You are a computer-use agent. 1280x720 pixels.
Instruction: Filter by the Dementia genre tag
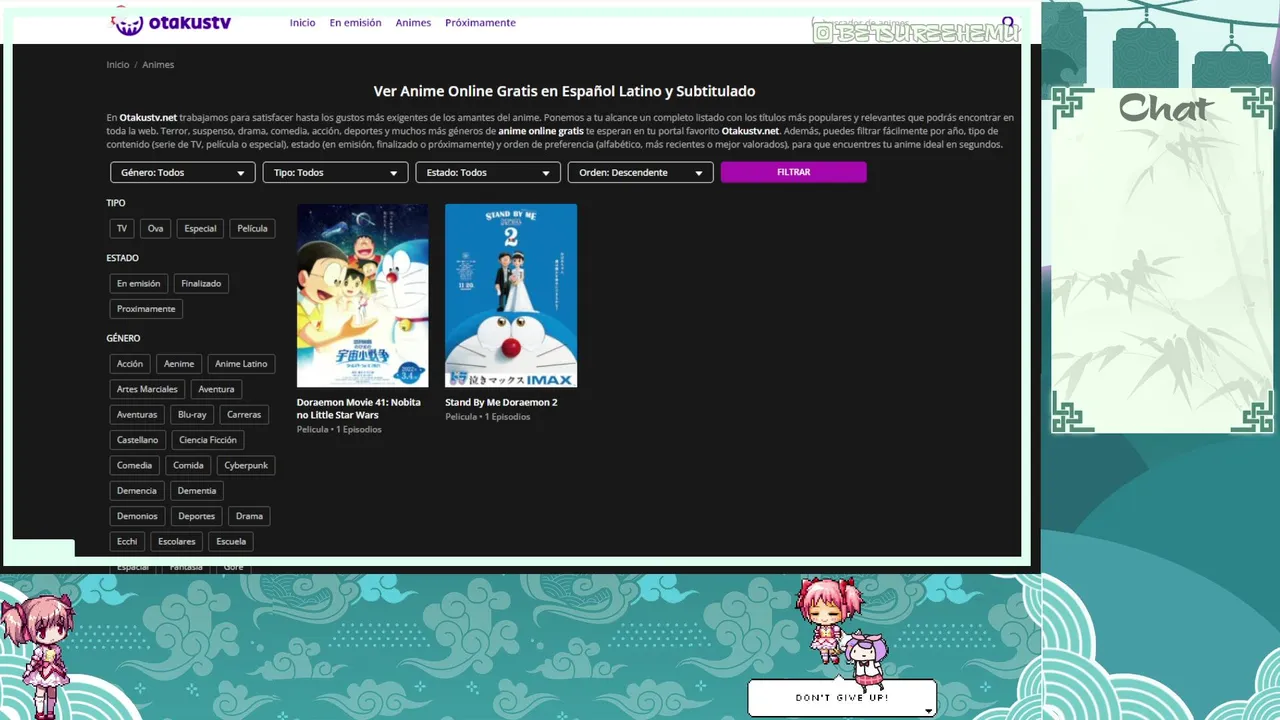197,491
